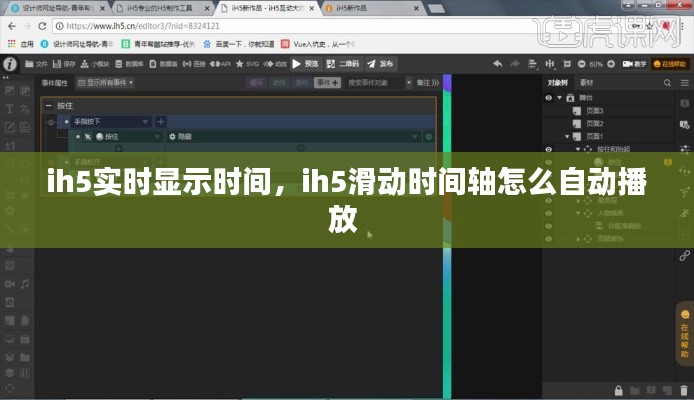Open the distribute spacing tool
Image resolution: width=694 pixels, height=400 pixels.
coord(550,64)
